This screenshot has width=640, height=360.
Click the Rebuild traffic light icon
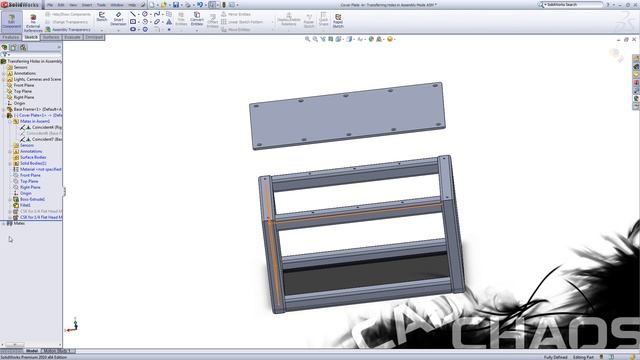(x=224, y=5)
